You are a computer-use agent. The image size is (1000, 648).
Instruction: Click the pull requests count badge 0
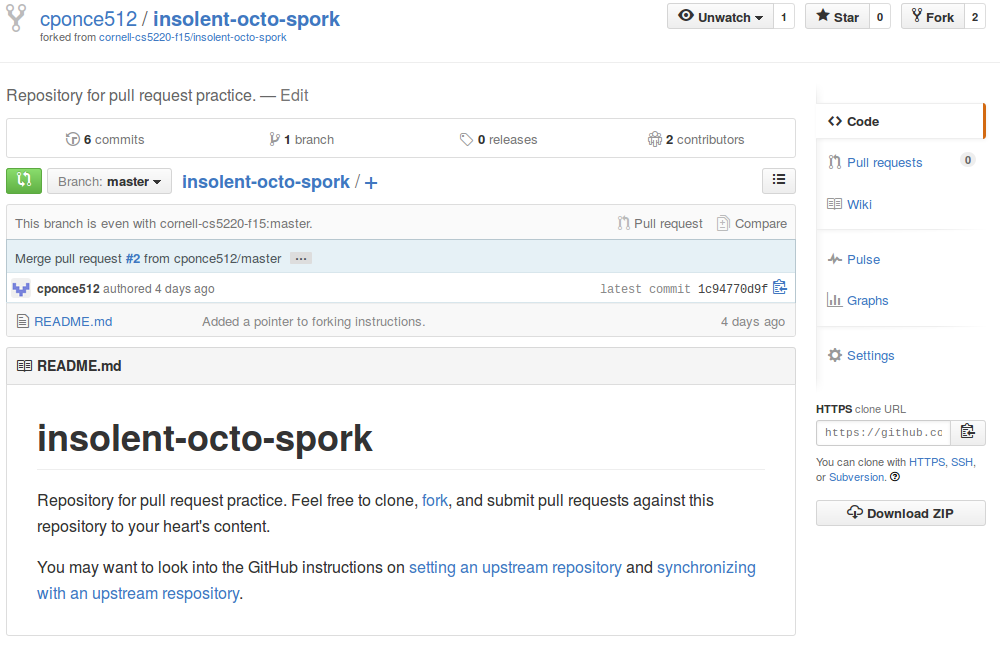point(967,160)
